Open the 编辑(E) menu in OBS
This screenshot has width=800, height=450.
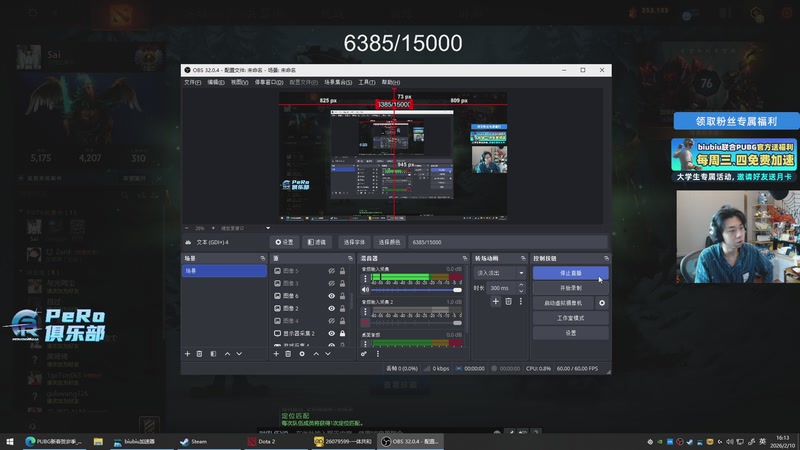[x=215, y=82]
